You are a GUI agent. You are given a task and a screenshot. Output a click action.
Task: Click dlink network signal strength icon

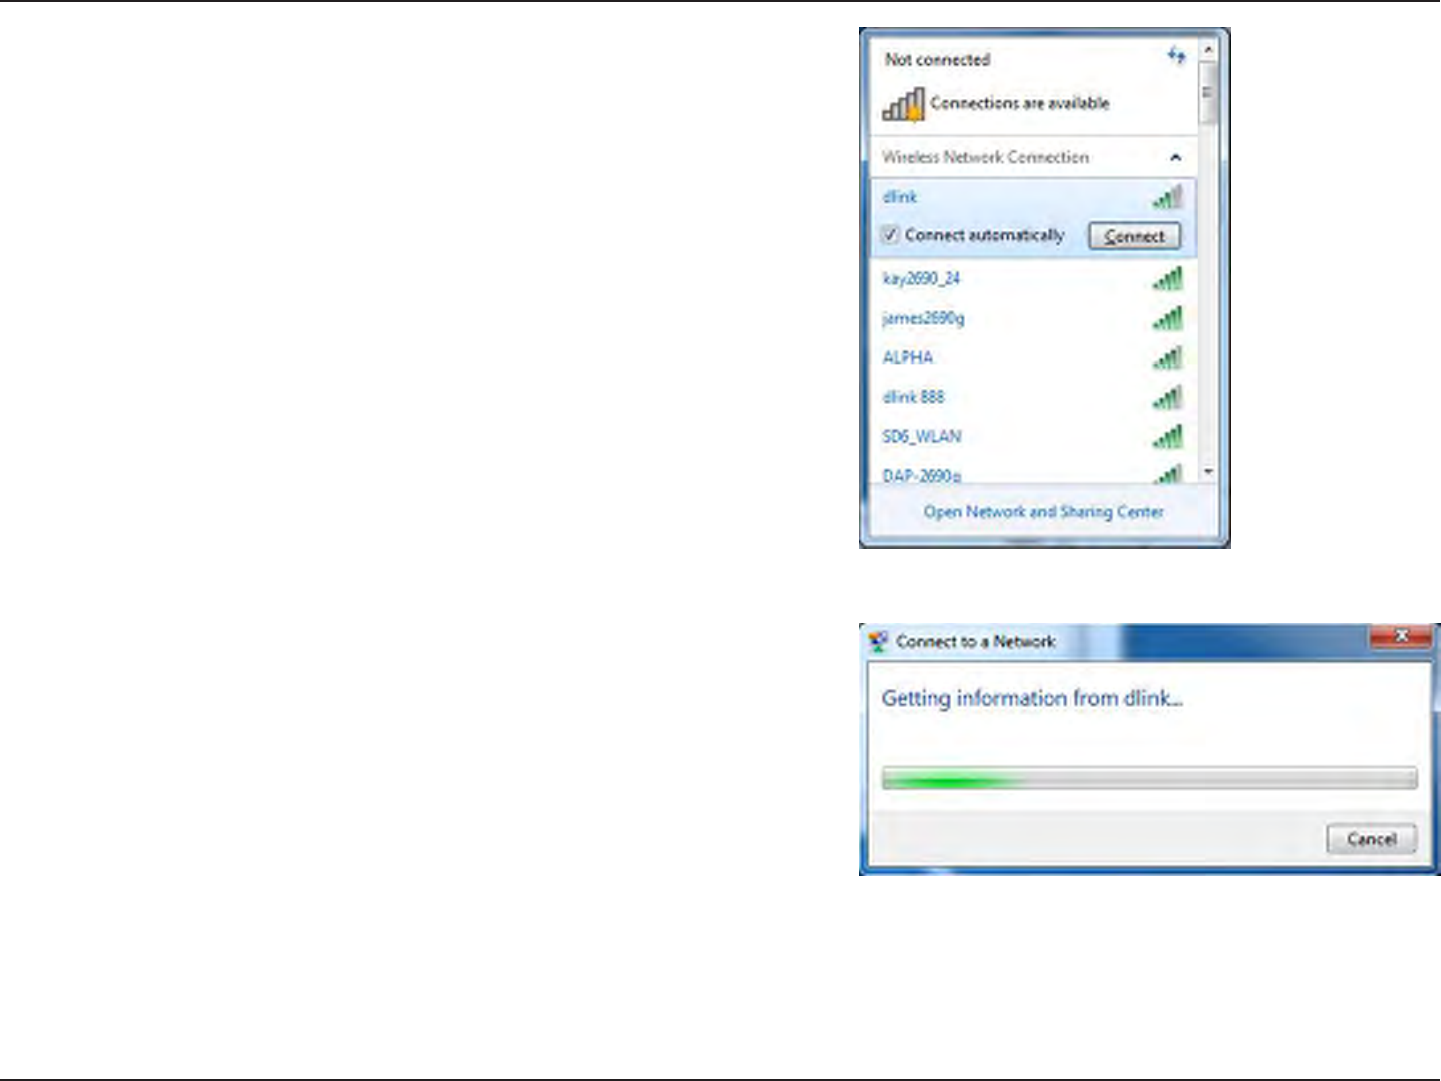(1168, 196)
